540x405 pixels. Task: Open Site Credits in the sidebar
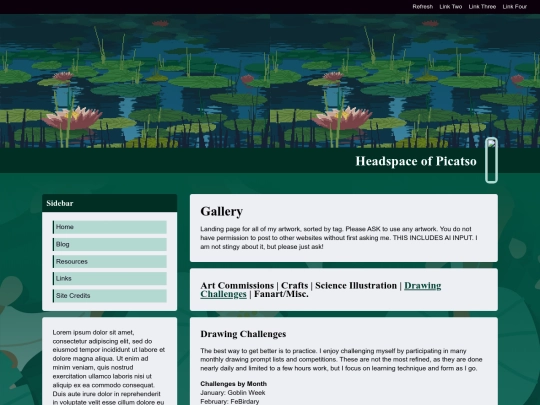(x=110, y=296)
